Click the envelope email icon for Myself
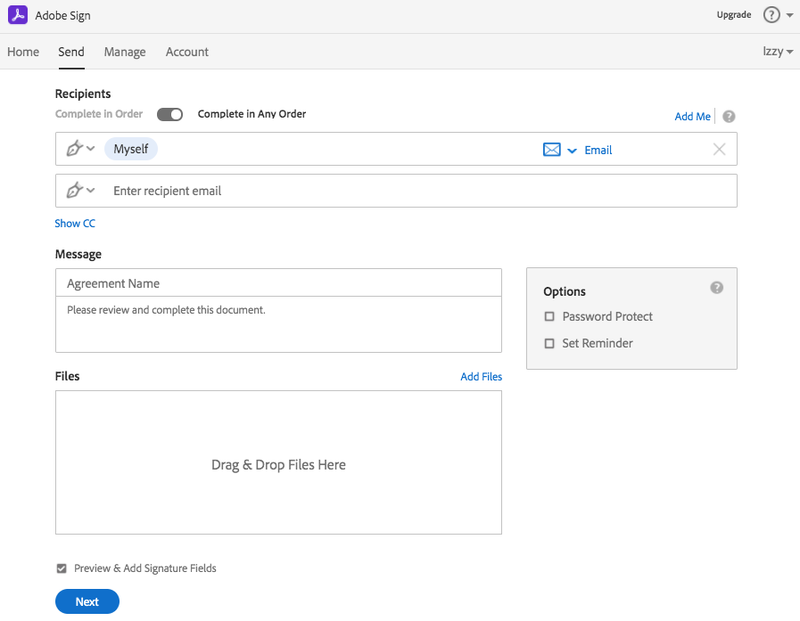The width and height of the screenshot is (800, 621). coord(552,150)
